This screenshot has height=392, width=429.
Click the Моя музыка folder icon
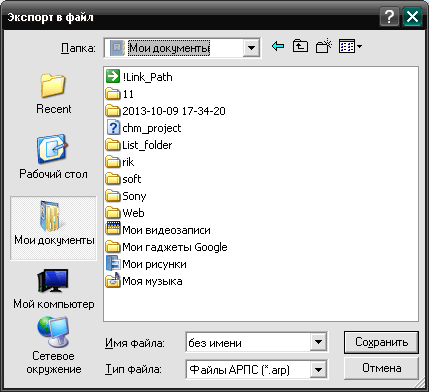coord(113,281)
